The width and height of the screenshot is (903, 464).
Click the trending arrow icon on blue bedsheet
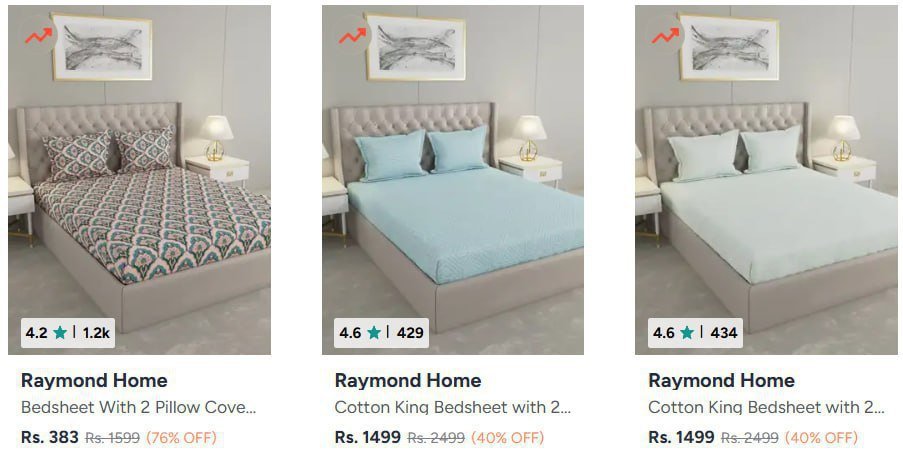tap(352, 36)
